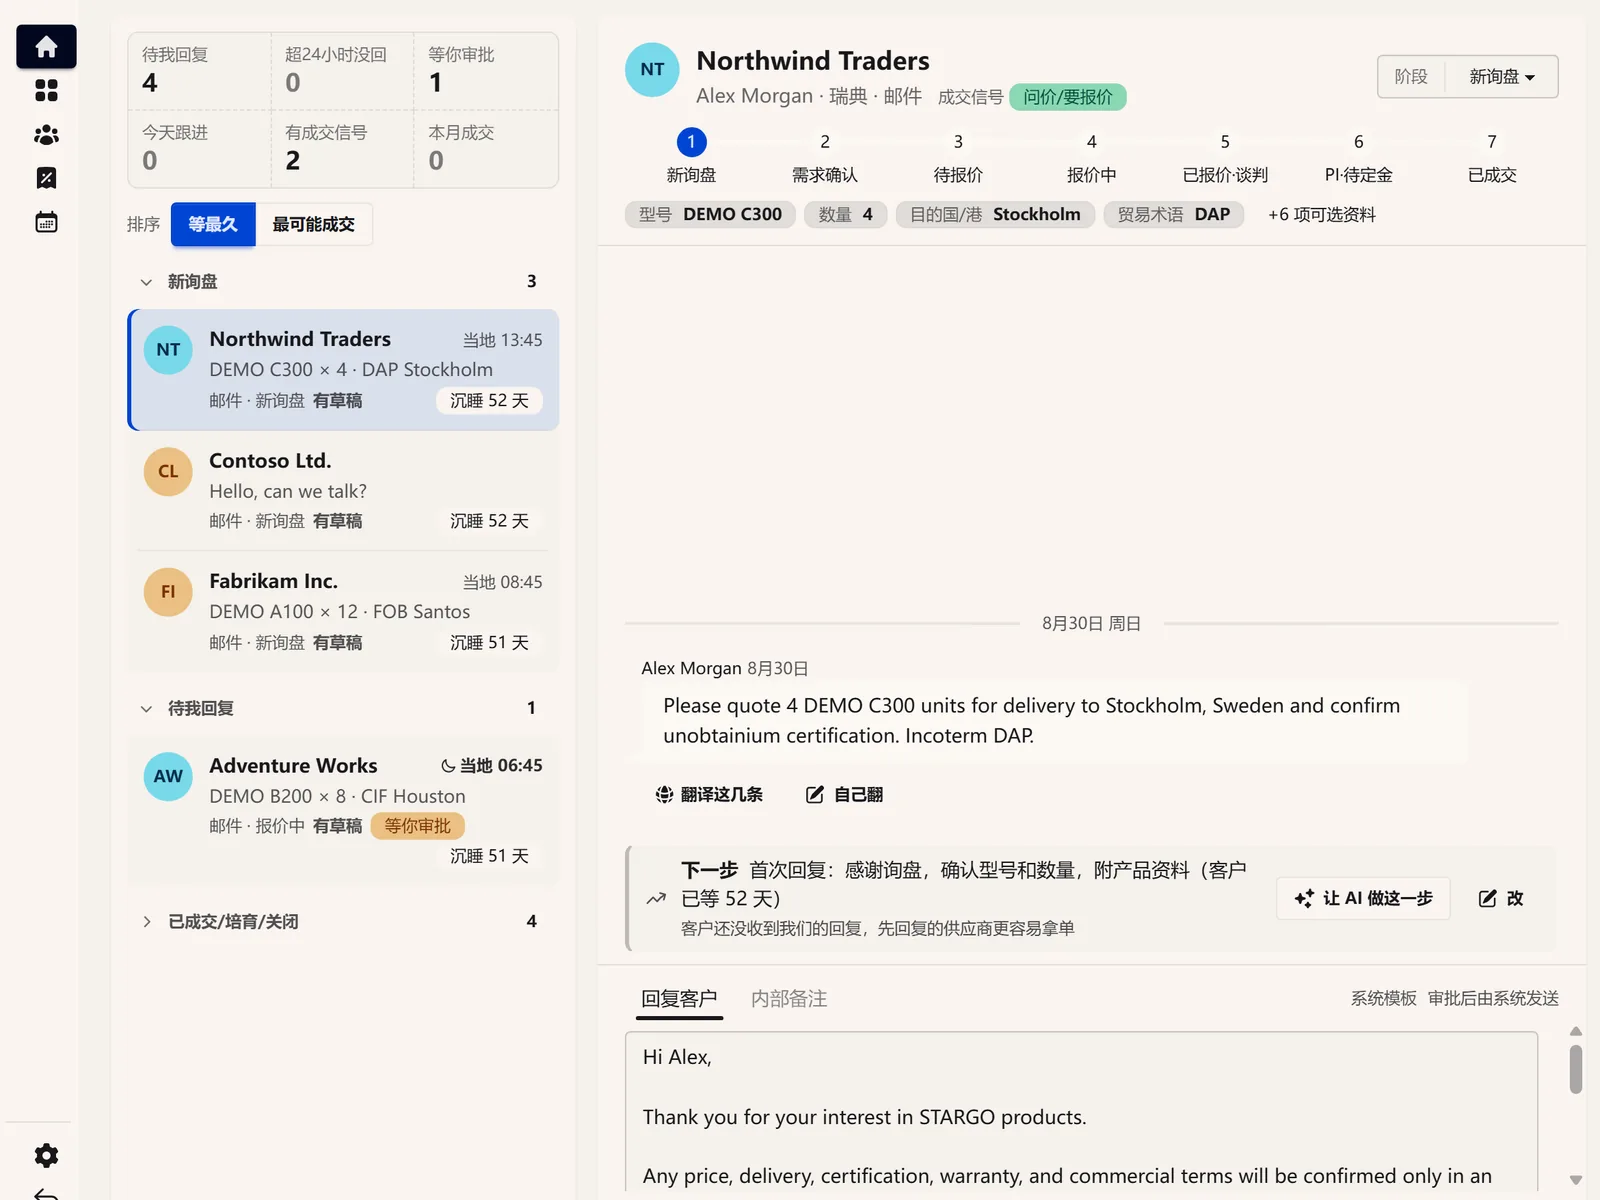Click the pencil icon beside 自己翻
Screen dimensions: 1600x1200
coord(815,794)
